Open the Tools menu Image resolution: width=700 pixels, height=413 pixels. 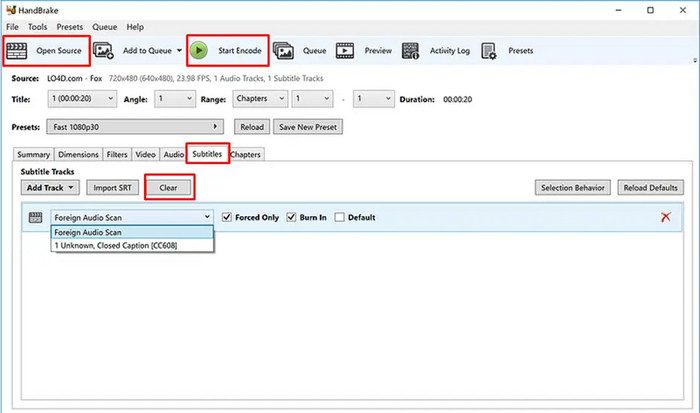(x=37, y=27)
